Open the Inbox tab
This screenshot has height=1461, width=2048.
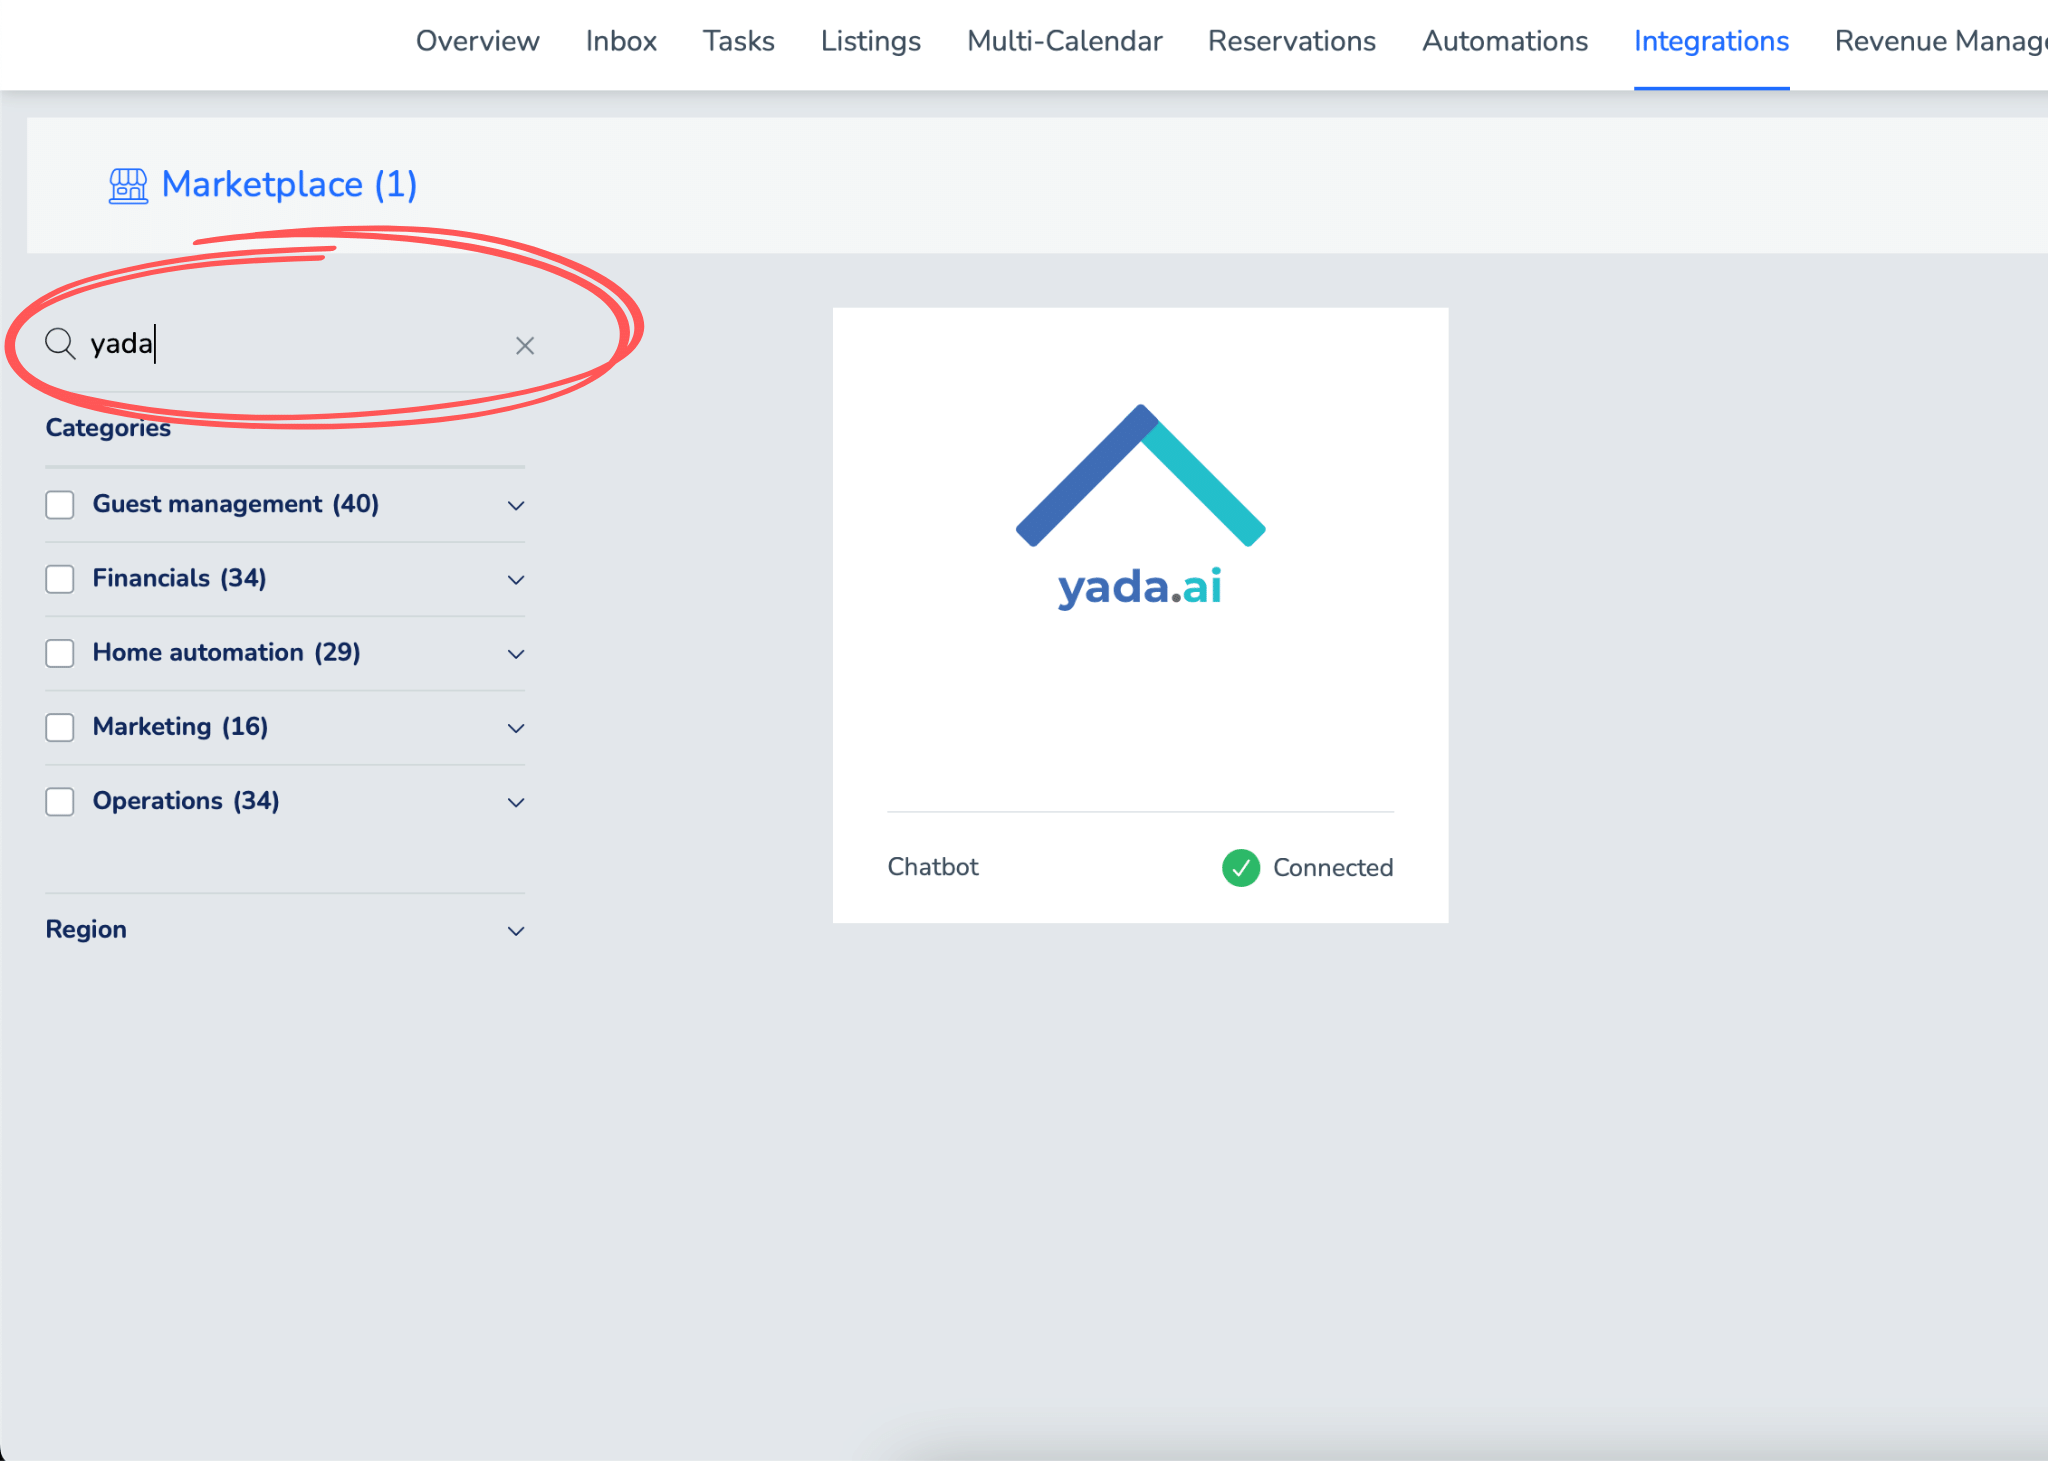pos(621,41)
